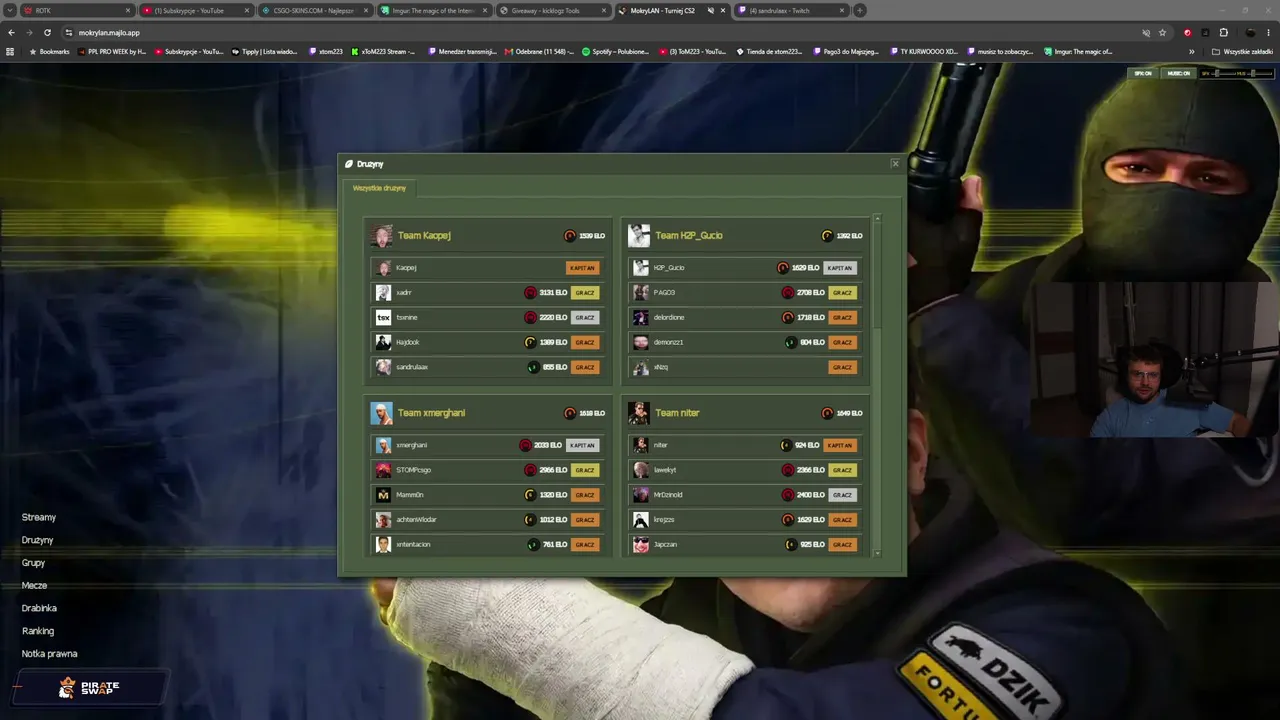Click the Team xmerghani name heading
This screenshot has height=720, width=1280.
point(431,413)
